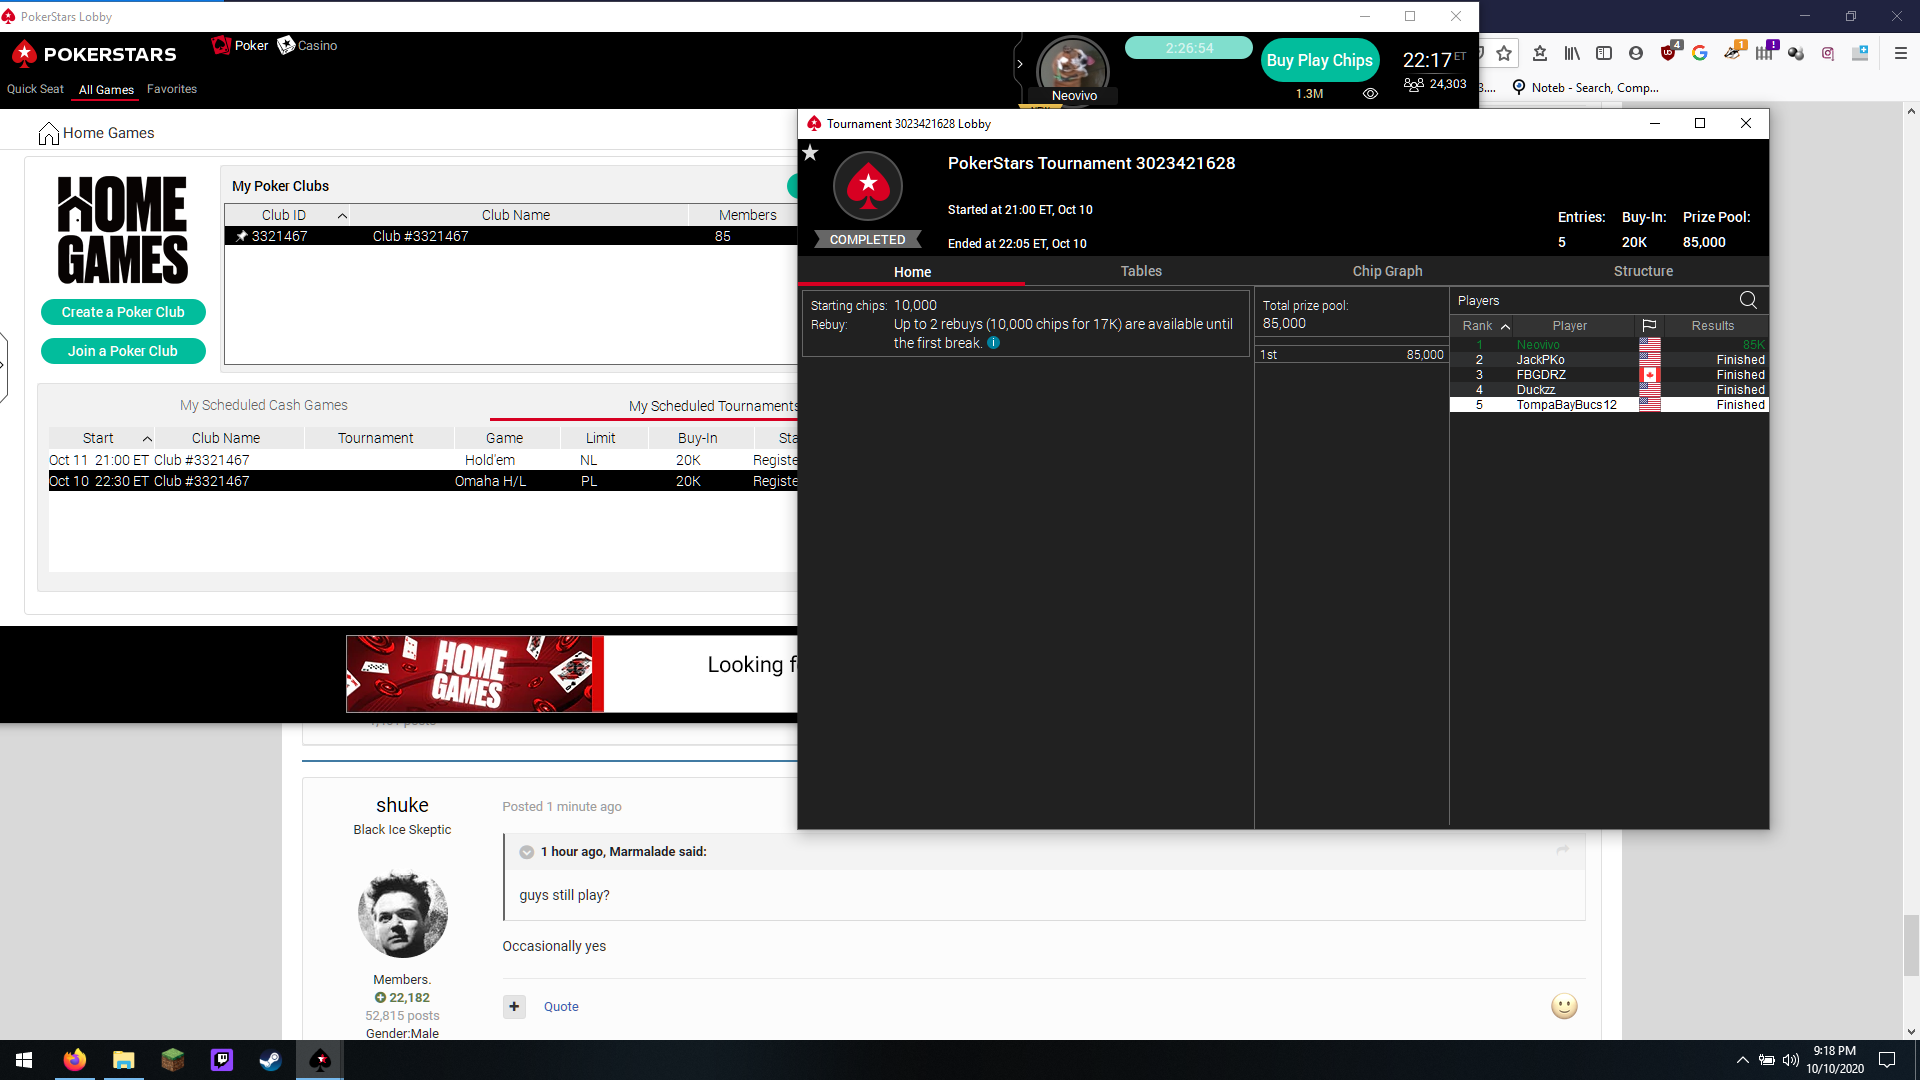Open the uBlock Origin extension

1669,52
